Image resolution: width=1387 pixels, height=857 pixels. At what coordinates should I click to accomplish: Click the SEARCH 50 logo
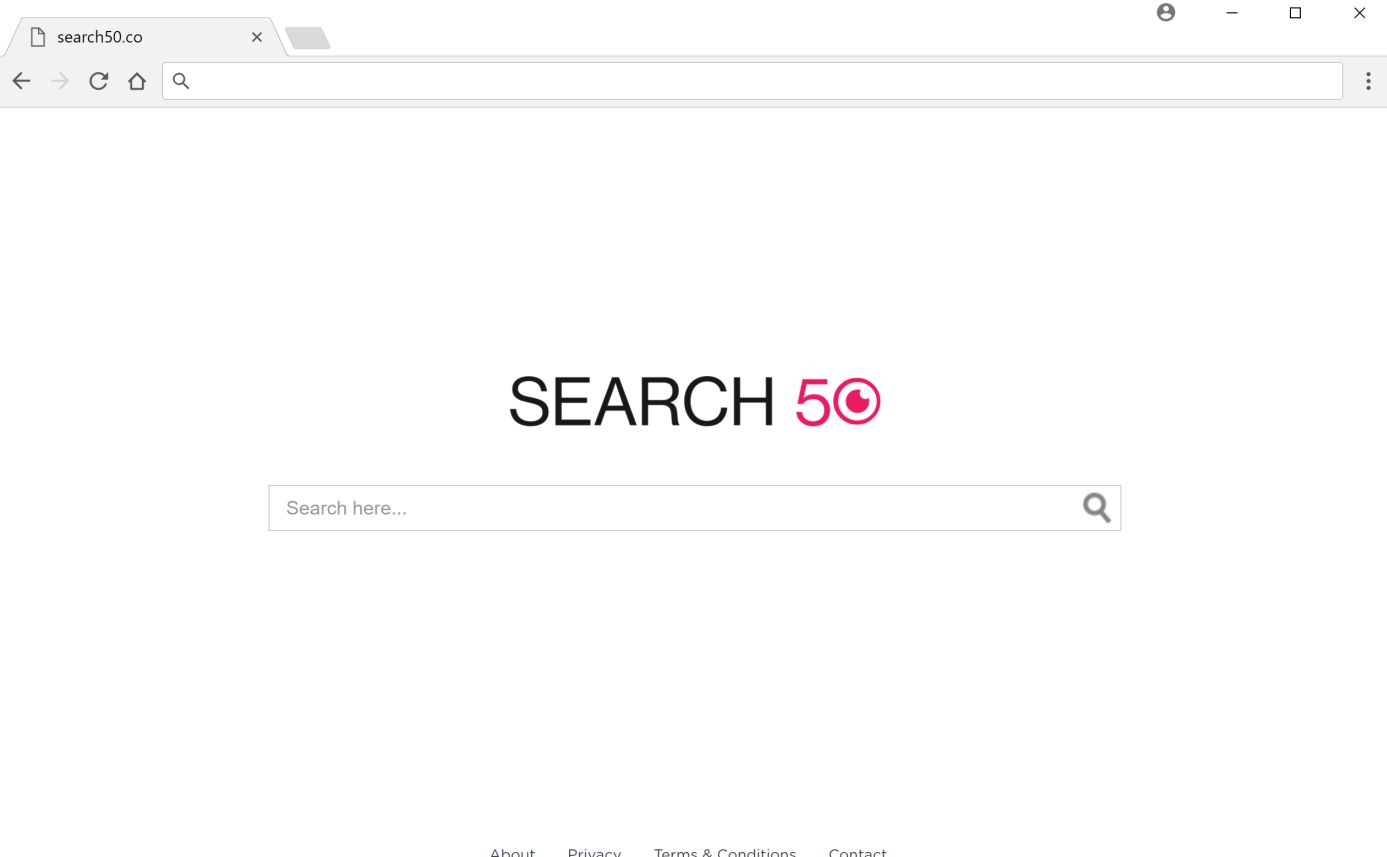pos(695,401)
